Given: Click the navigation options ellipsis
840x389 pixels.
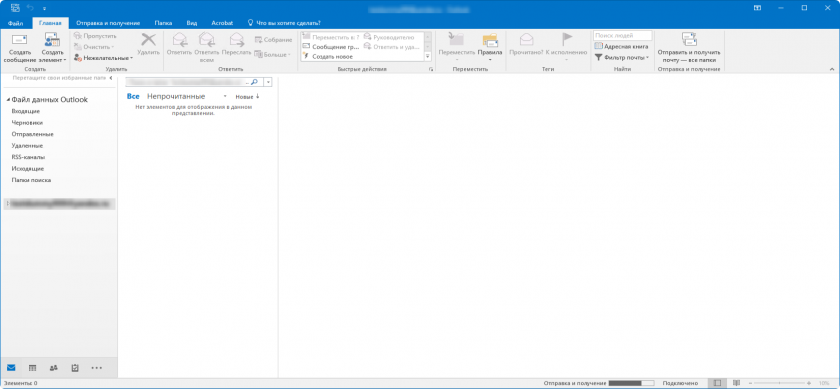Looking at the screenshot, I should [96, 368].
